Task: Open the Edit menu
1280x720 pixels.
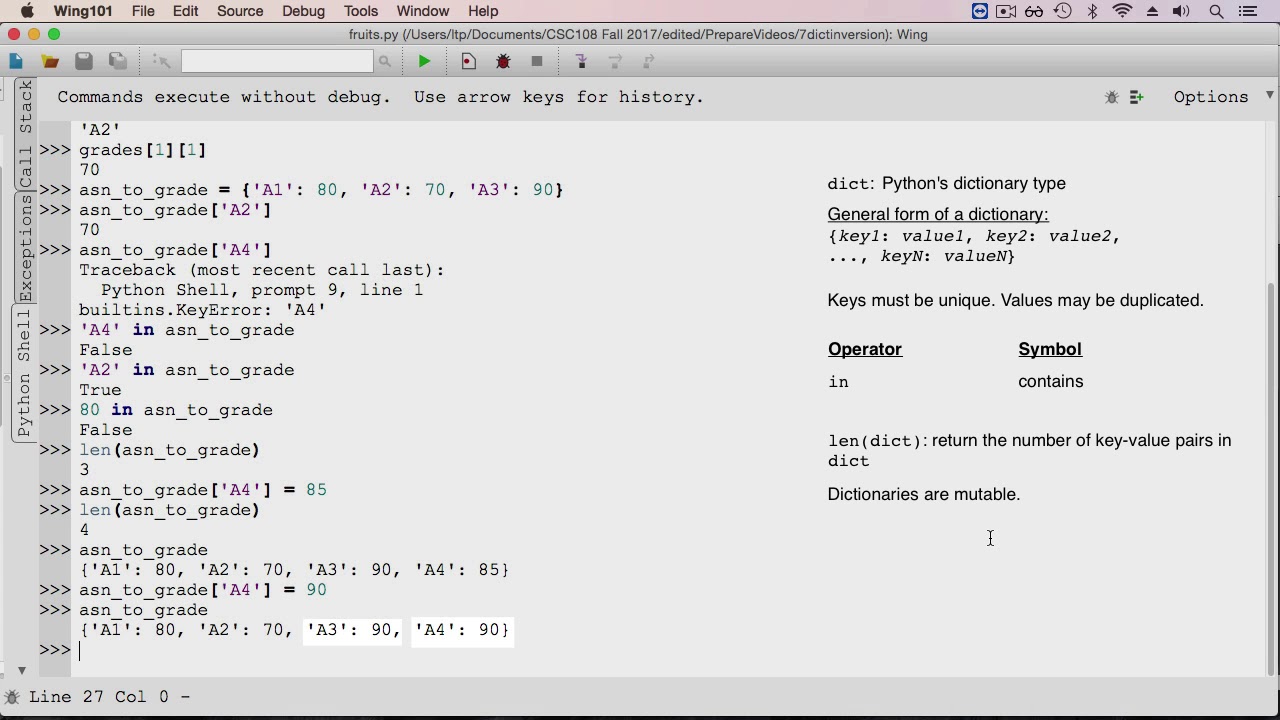Action: [185, 11]
